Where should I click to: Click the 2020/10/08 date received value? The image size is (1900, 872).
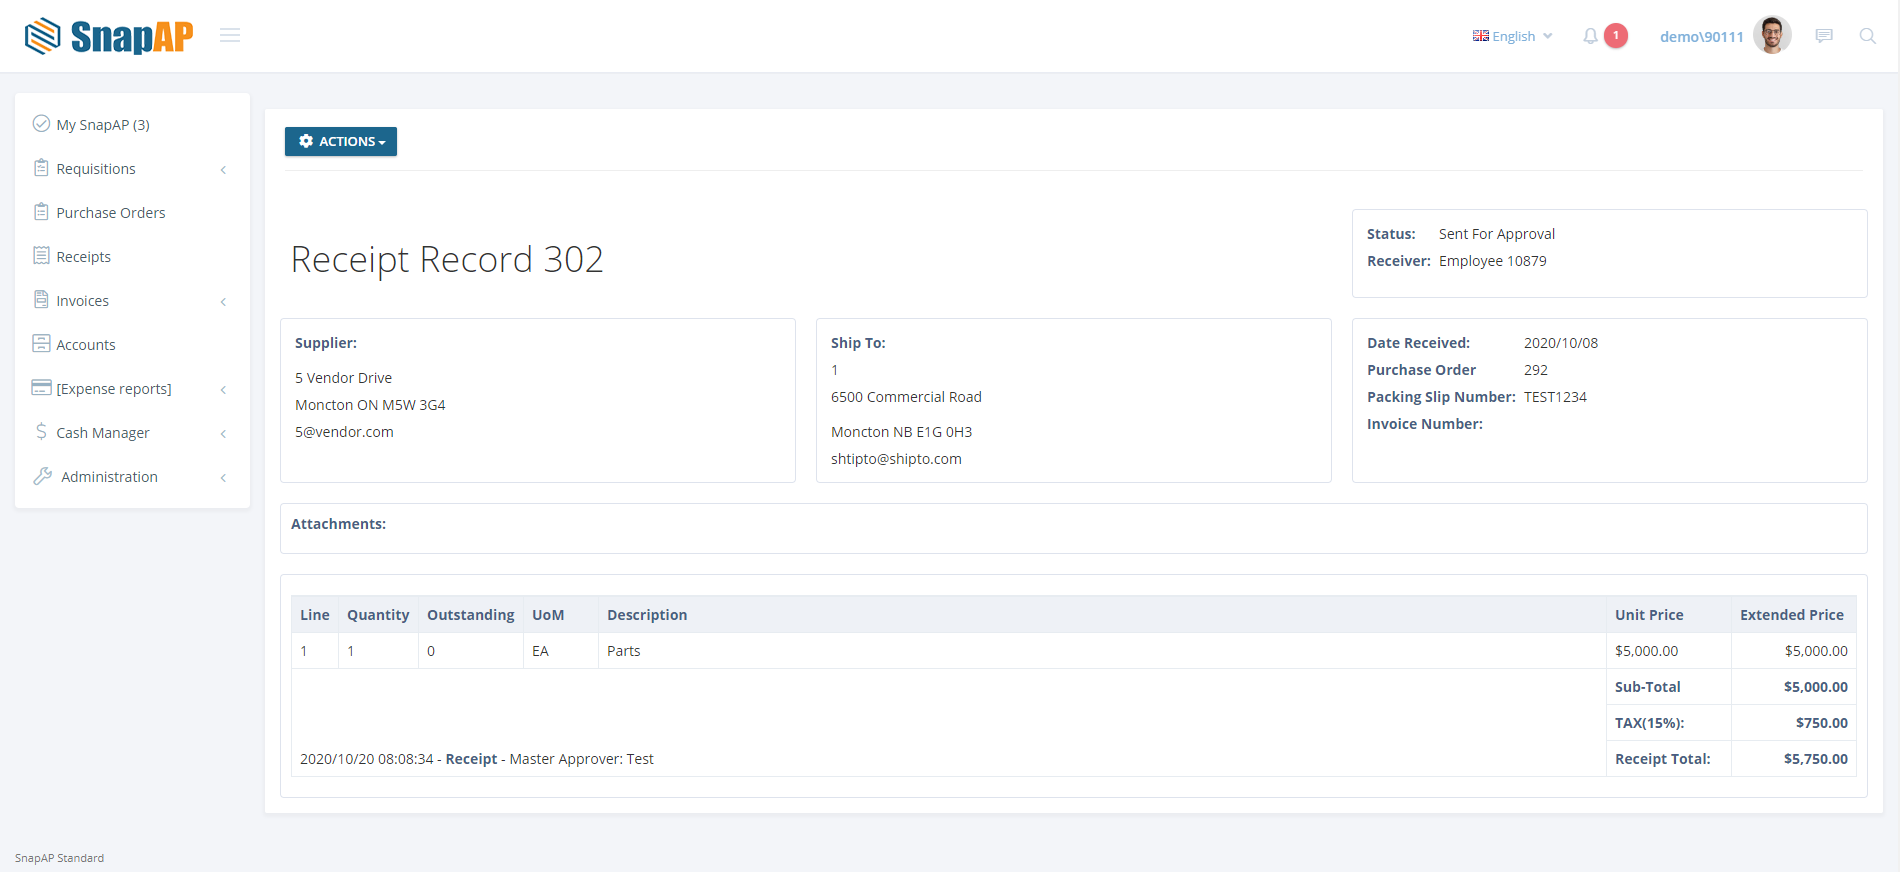pyautogui.click(x=1561, y=343)
